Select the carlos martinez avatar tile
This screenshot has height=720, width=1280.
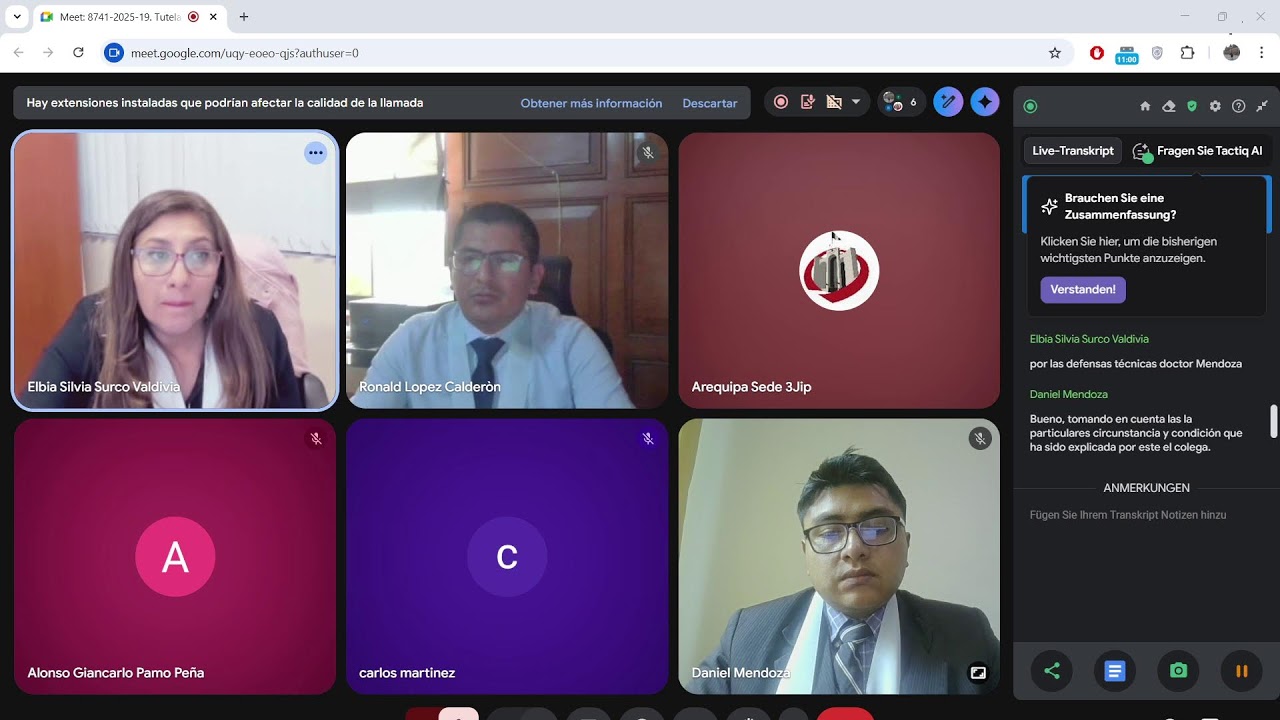coord(507,556)
